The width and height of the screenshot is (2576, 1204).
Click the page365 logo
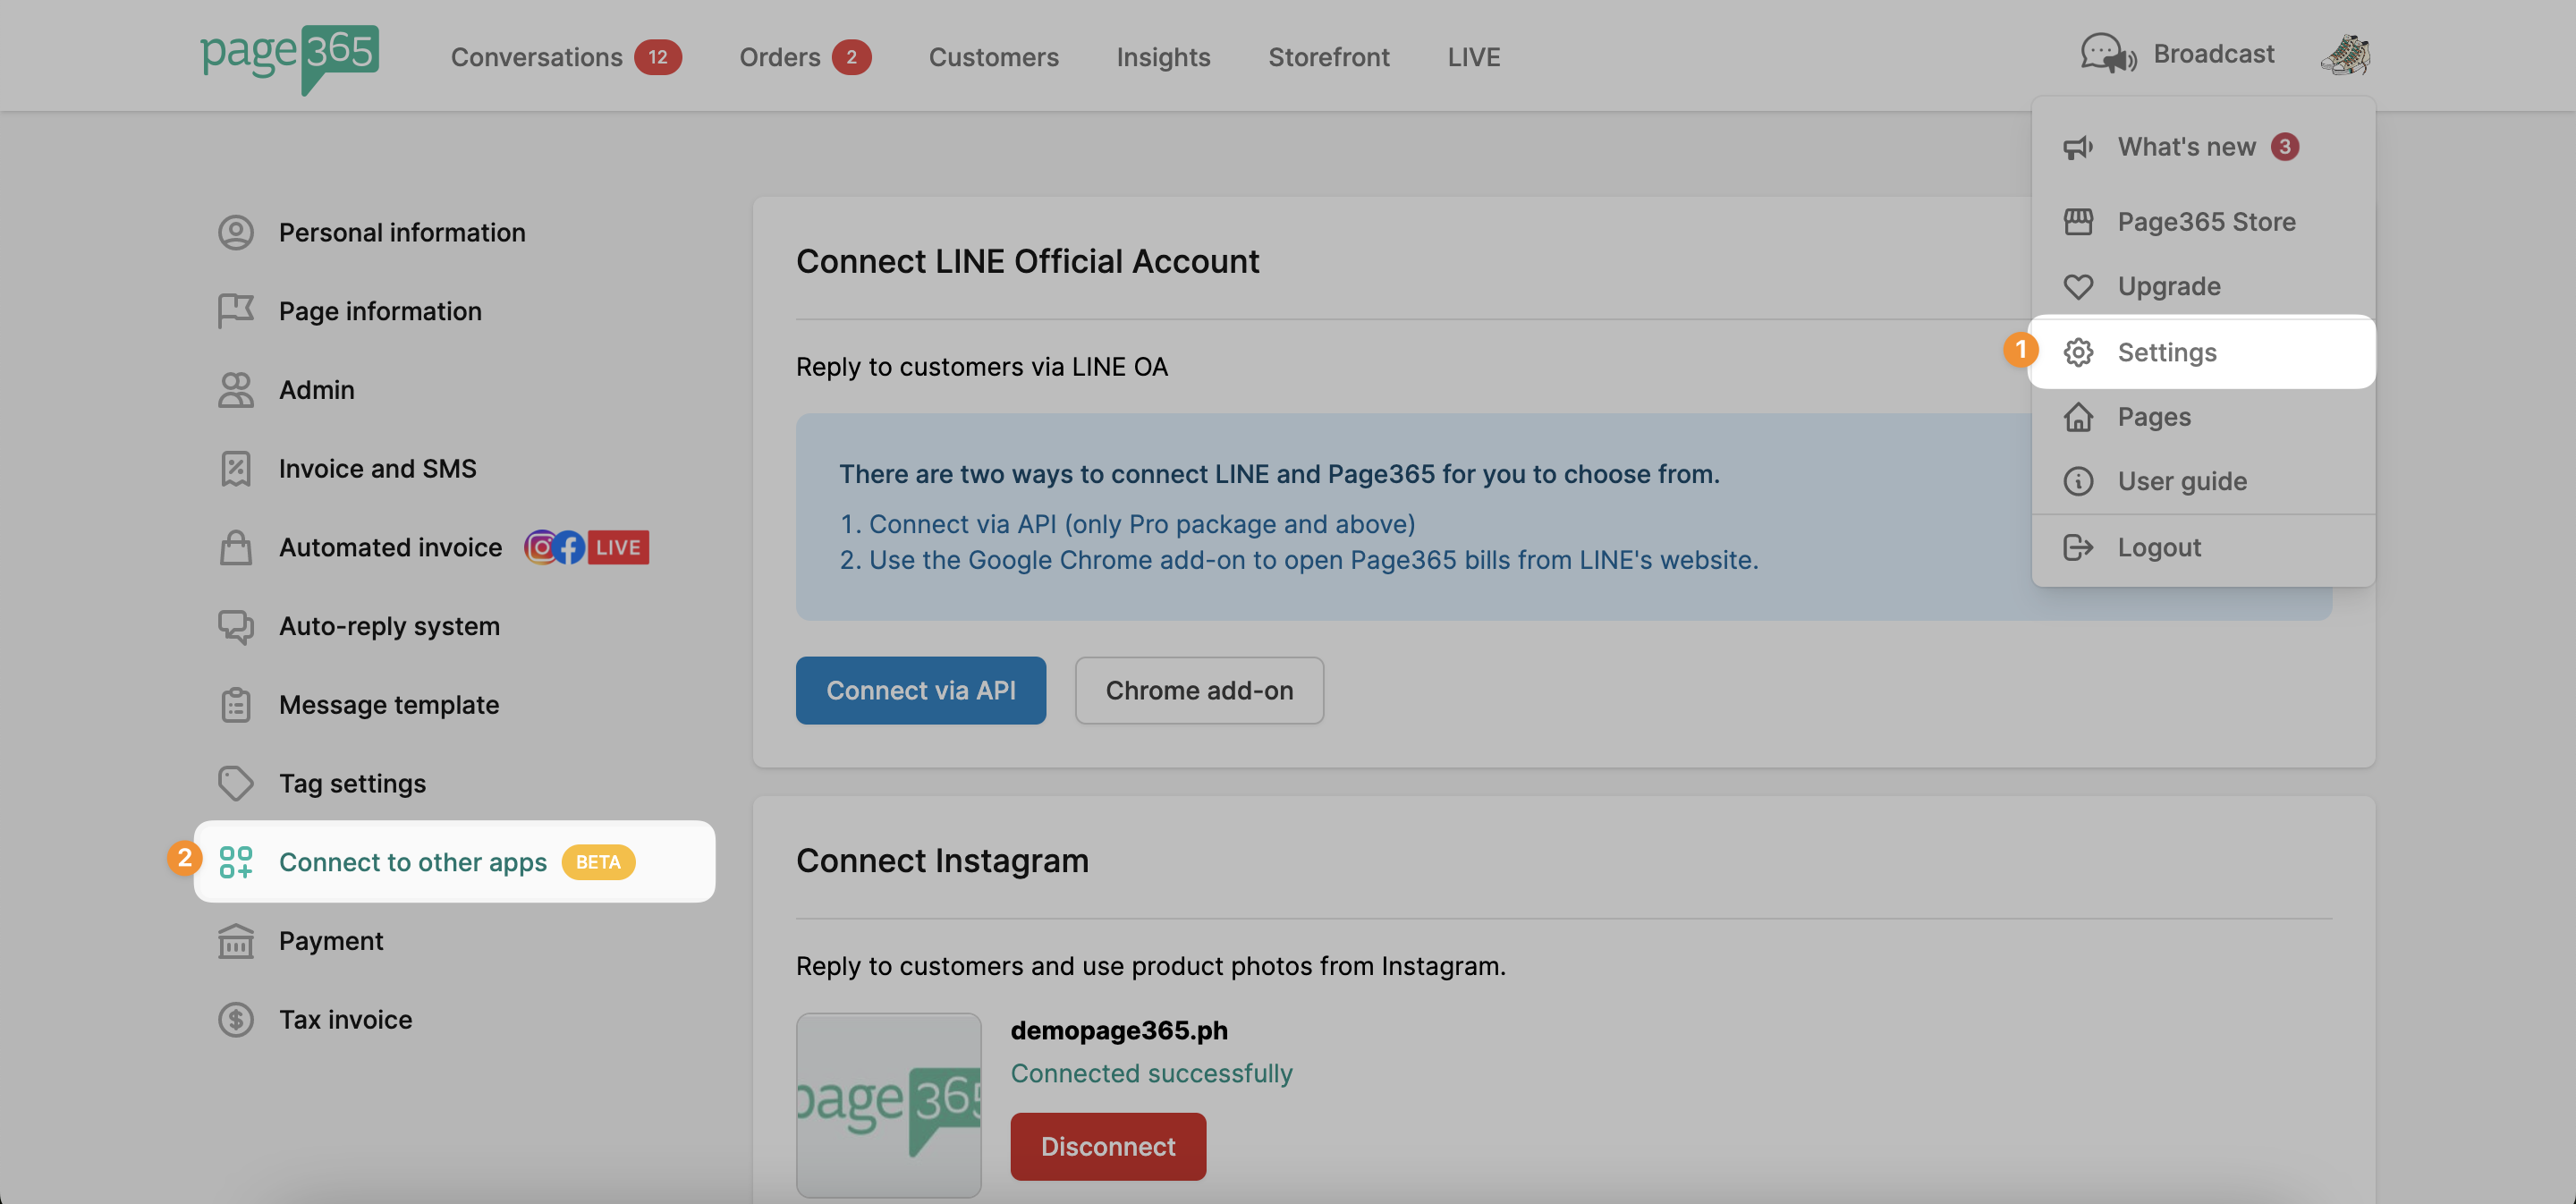[x=289, y=58]
